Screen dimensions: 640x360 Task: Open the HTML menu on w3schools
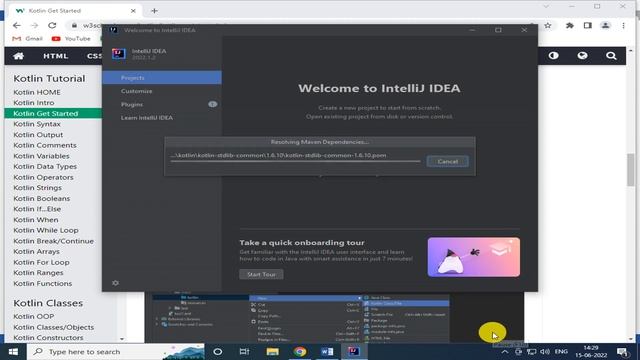point(56,56)
